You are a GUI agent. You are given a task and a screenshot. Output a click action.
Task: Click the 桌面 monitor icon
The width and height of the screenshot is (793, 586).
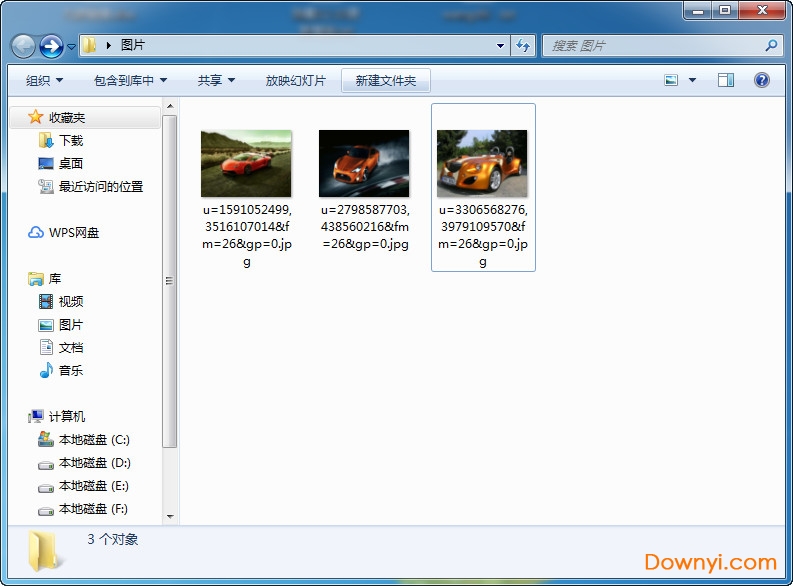tap(46, 163)
